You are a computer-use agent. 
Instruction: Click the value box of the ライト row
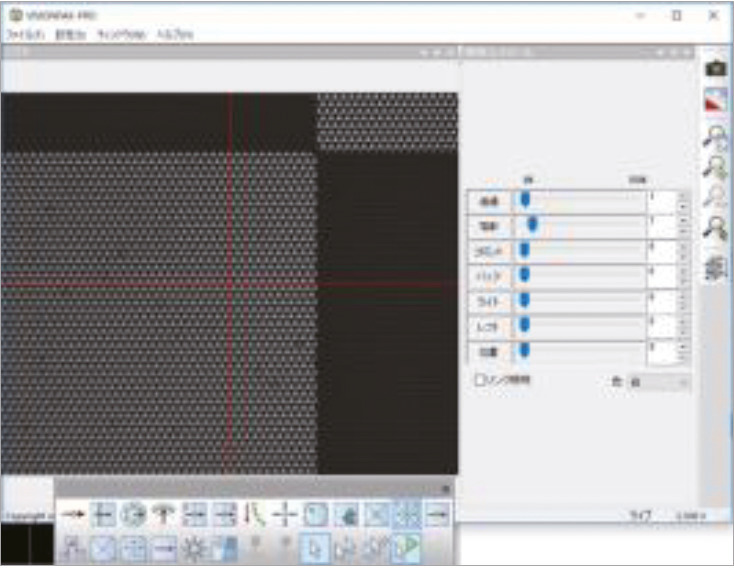[662, 302]
